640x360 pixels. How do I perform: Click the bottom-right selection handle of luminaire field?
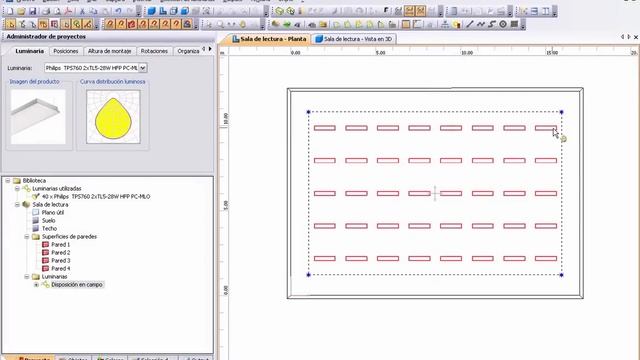point(562,275)
